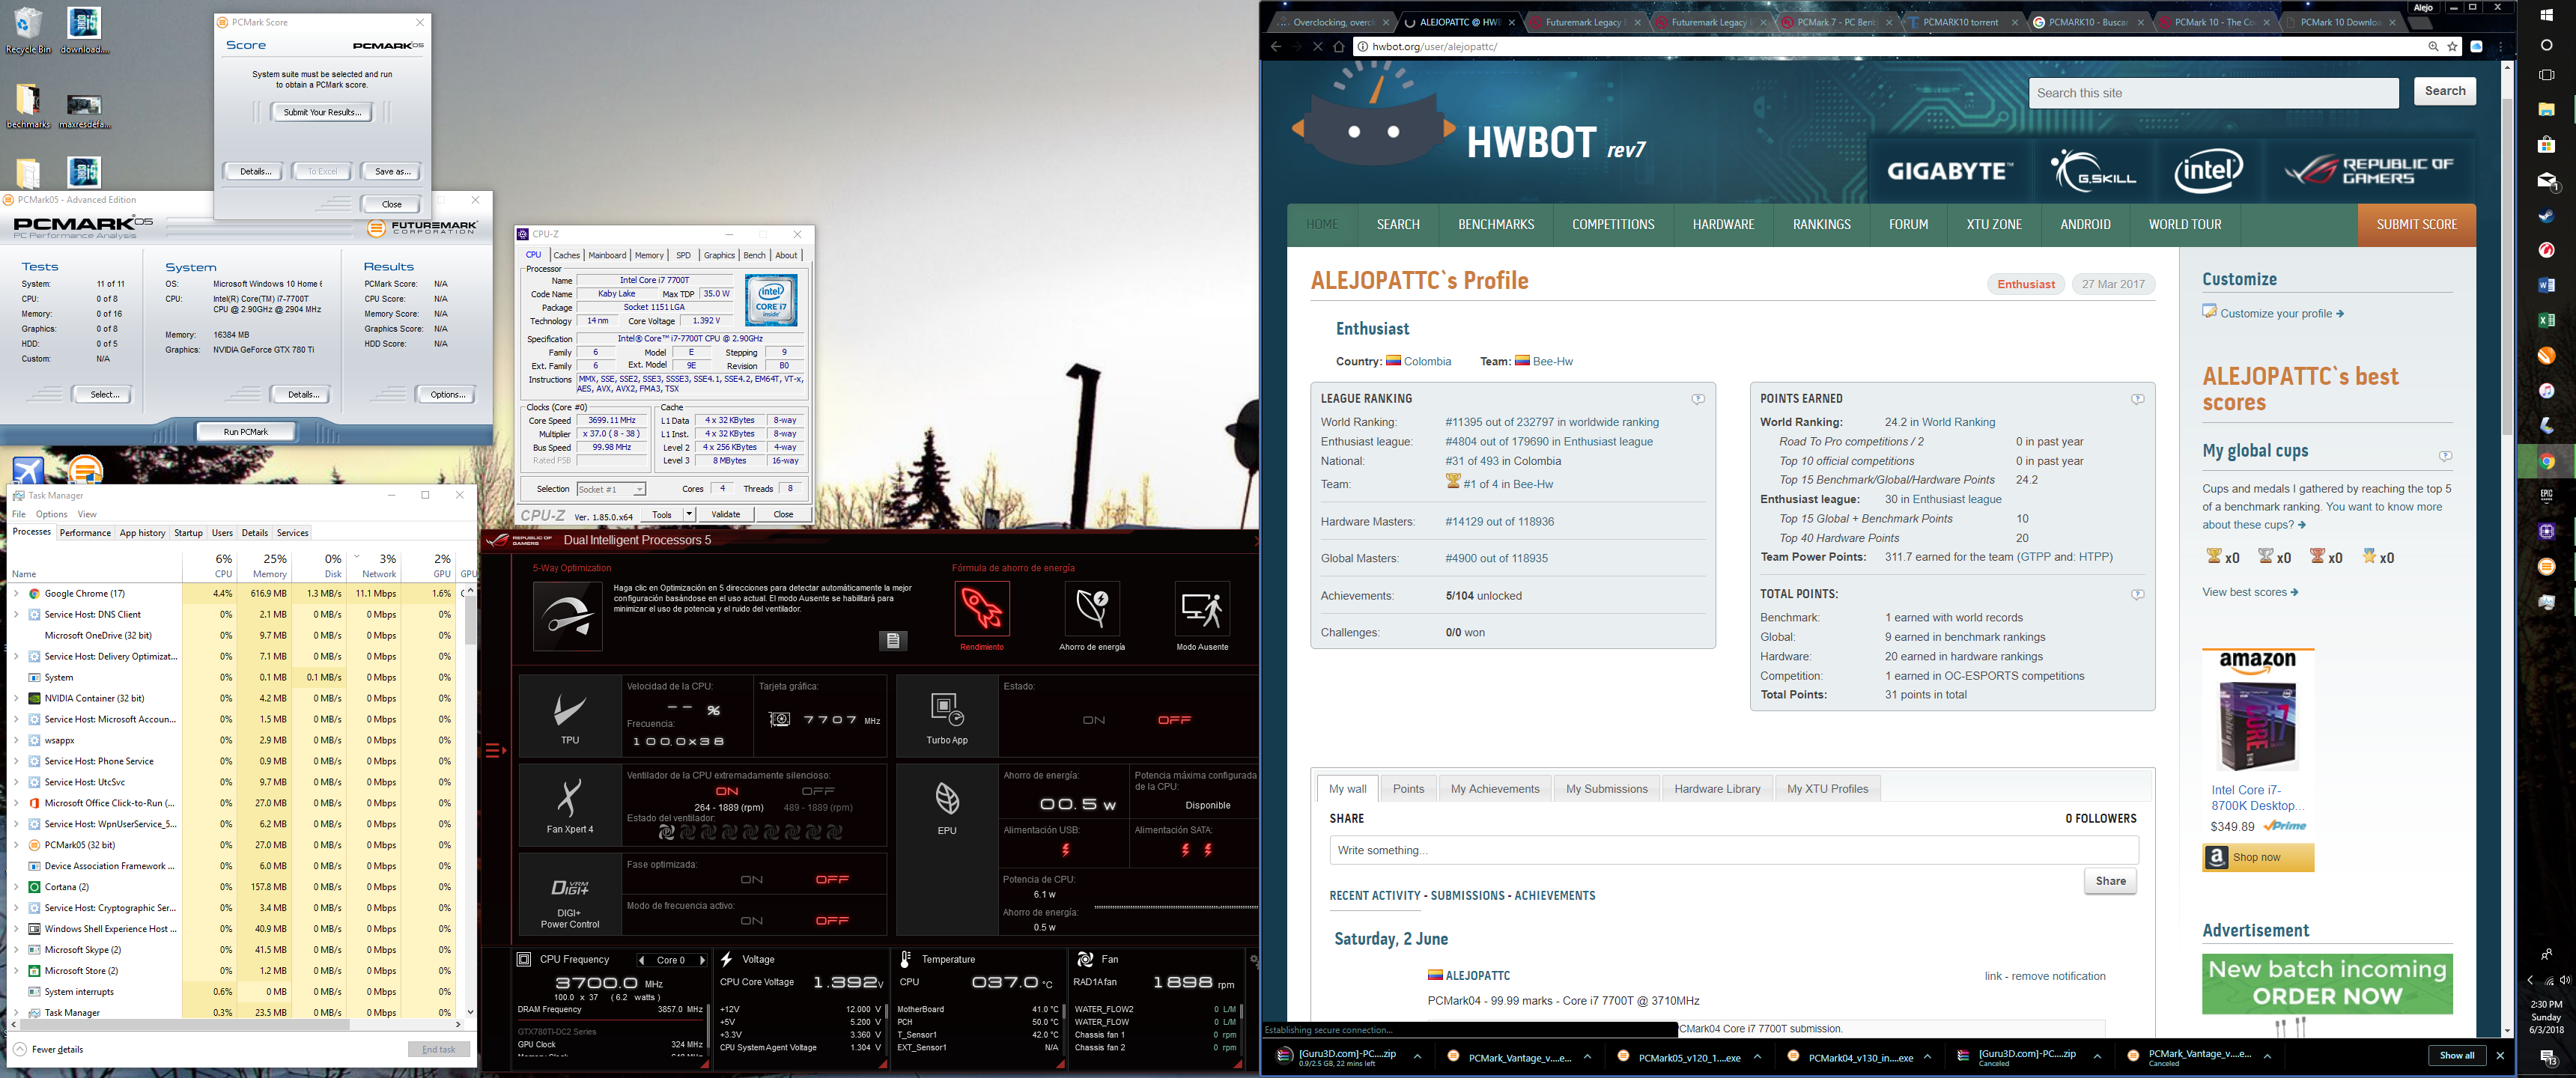Turn Modo de frecuencia activo OFF

point(832,921)
